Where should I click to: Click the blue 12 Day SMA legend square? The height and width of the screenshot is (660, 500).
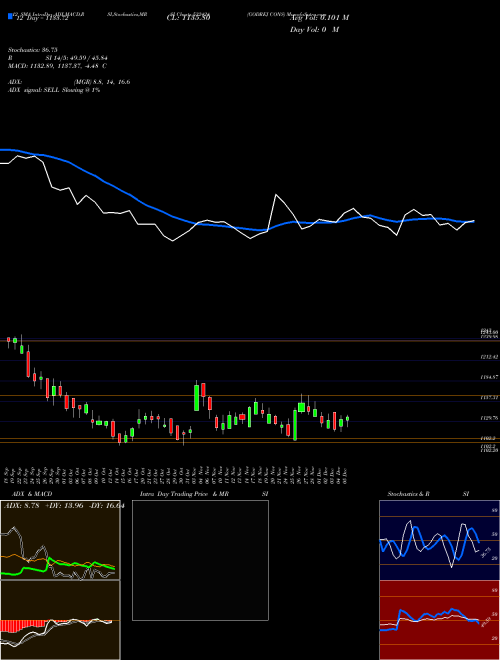click(x=10, y=16)
